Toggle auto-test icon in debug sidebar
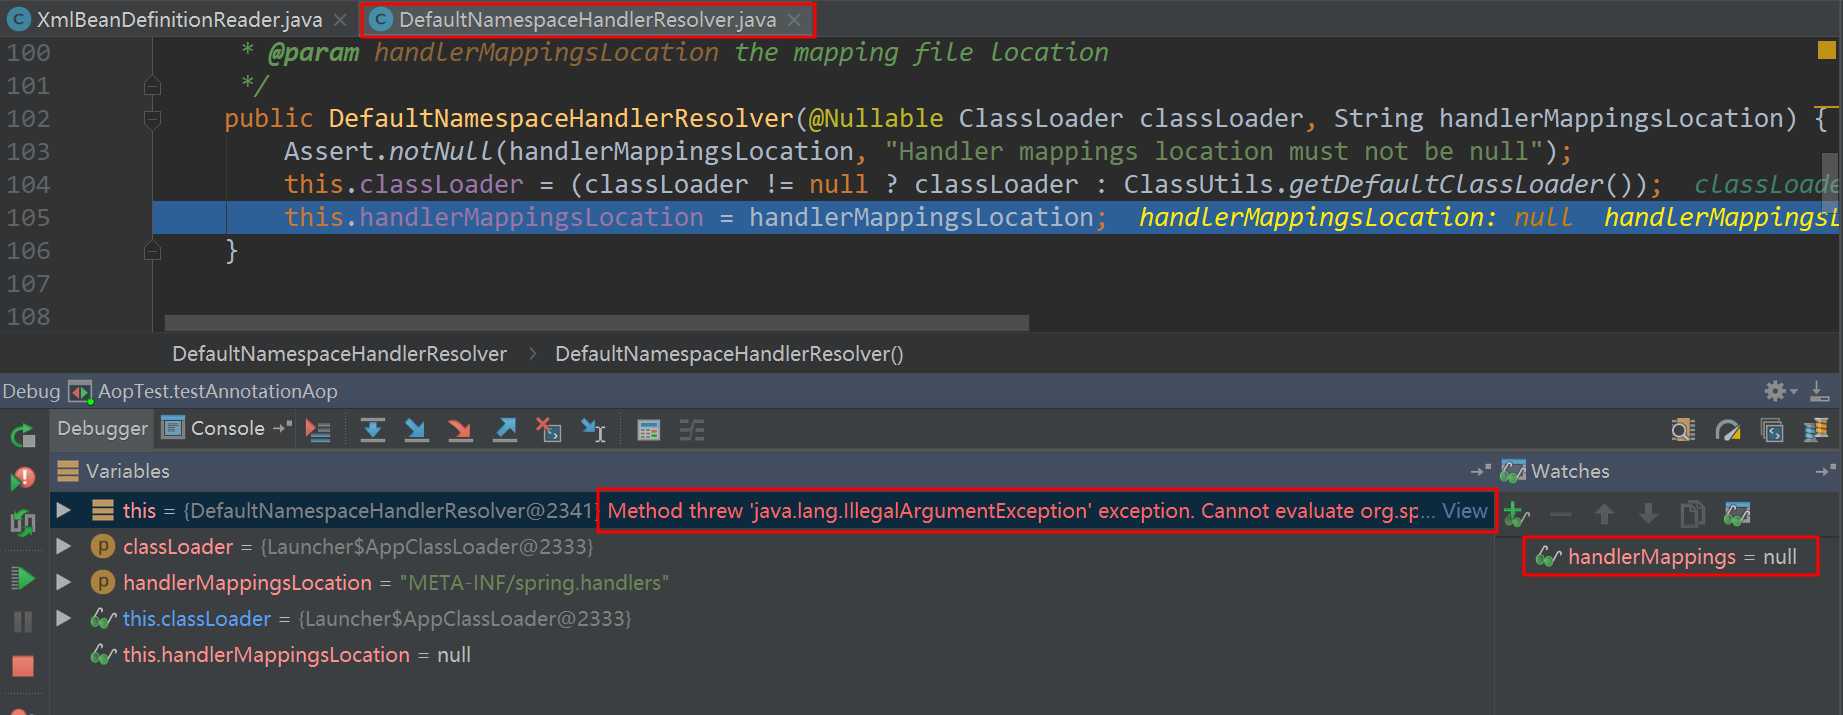 pos(22,522)
